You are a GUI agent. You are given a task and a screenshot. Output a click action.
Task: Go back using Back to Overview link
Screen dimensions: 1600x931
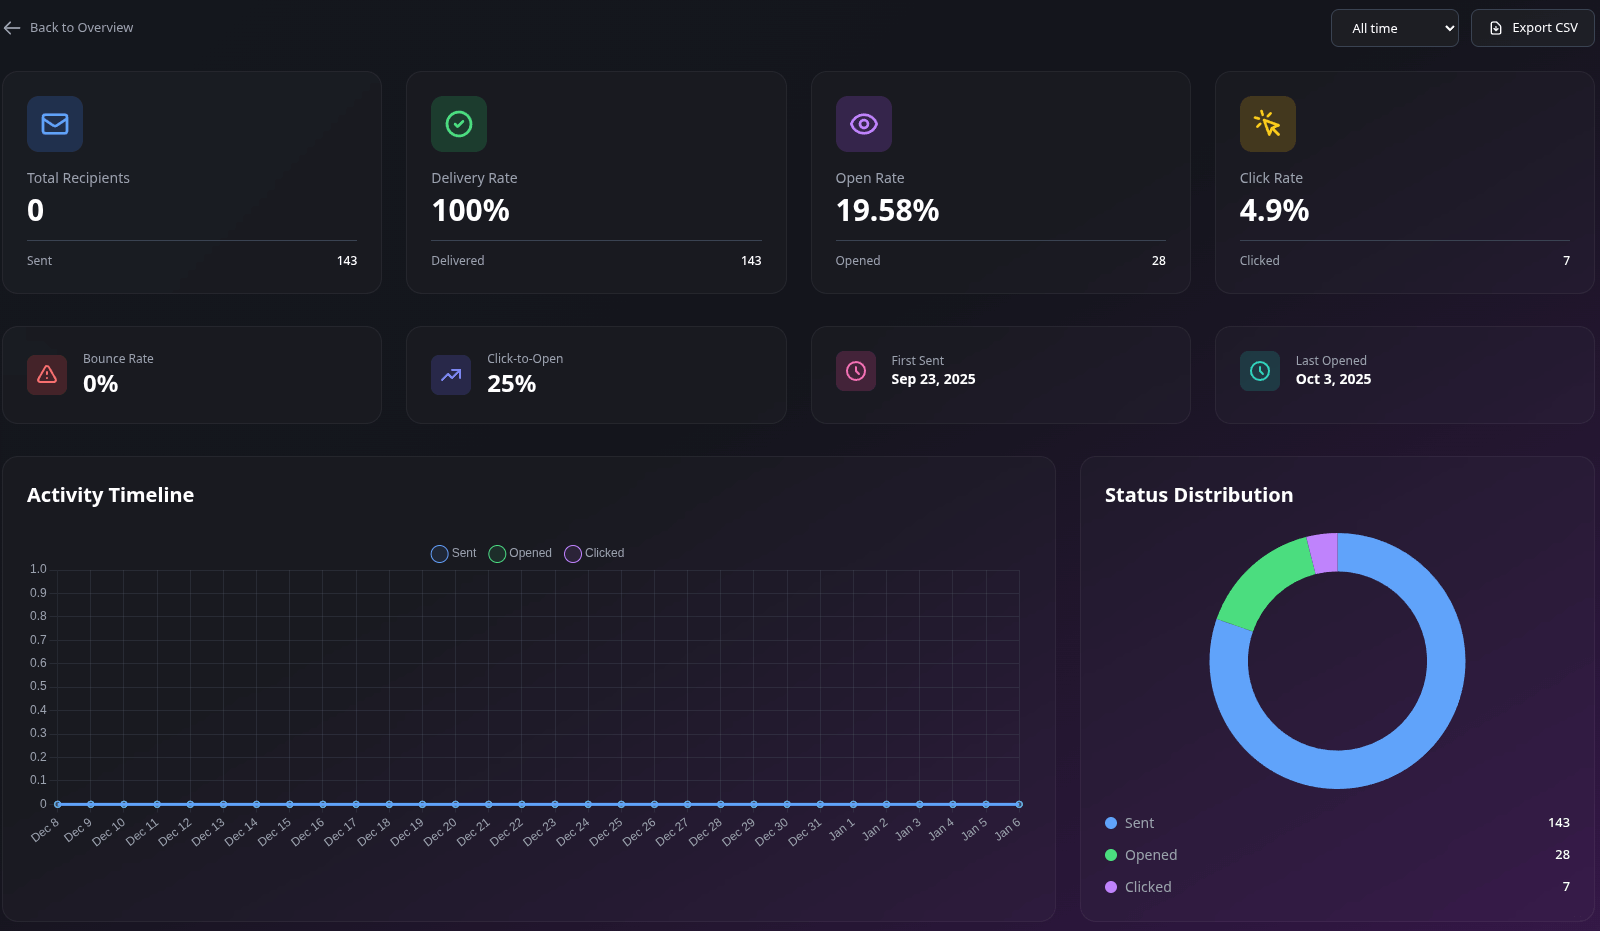point(69,28)
